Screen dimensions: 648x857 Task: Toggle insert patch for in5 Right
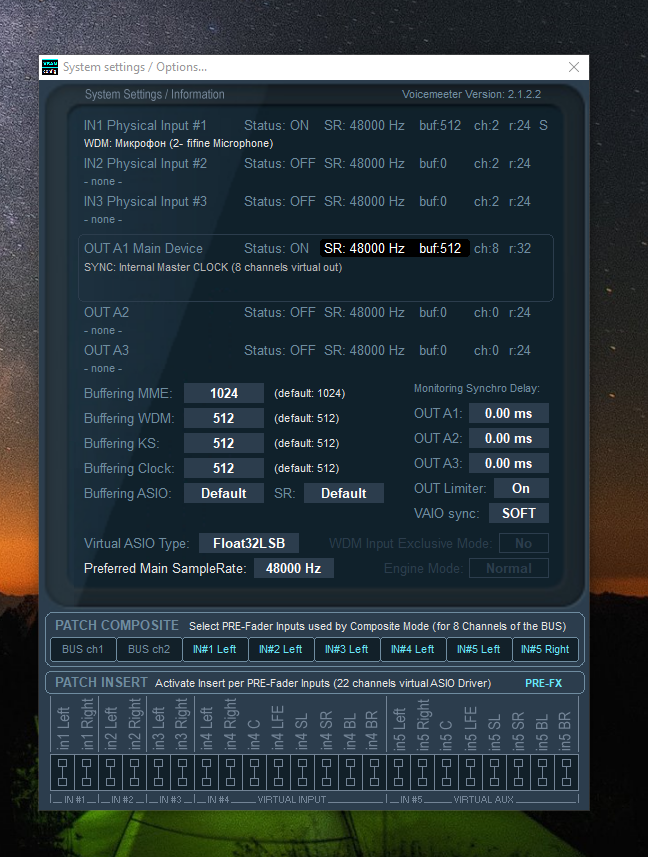pyautogui.click(x=423, y=772)
